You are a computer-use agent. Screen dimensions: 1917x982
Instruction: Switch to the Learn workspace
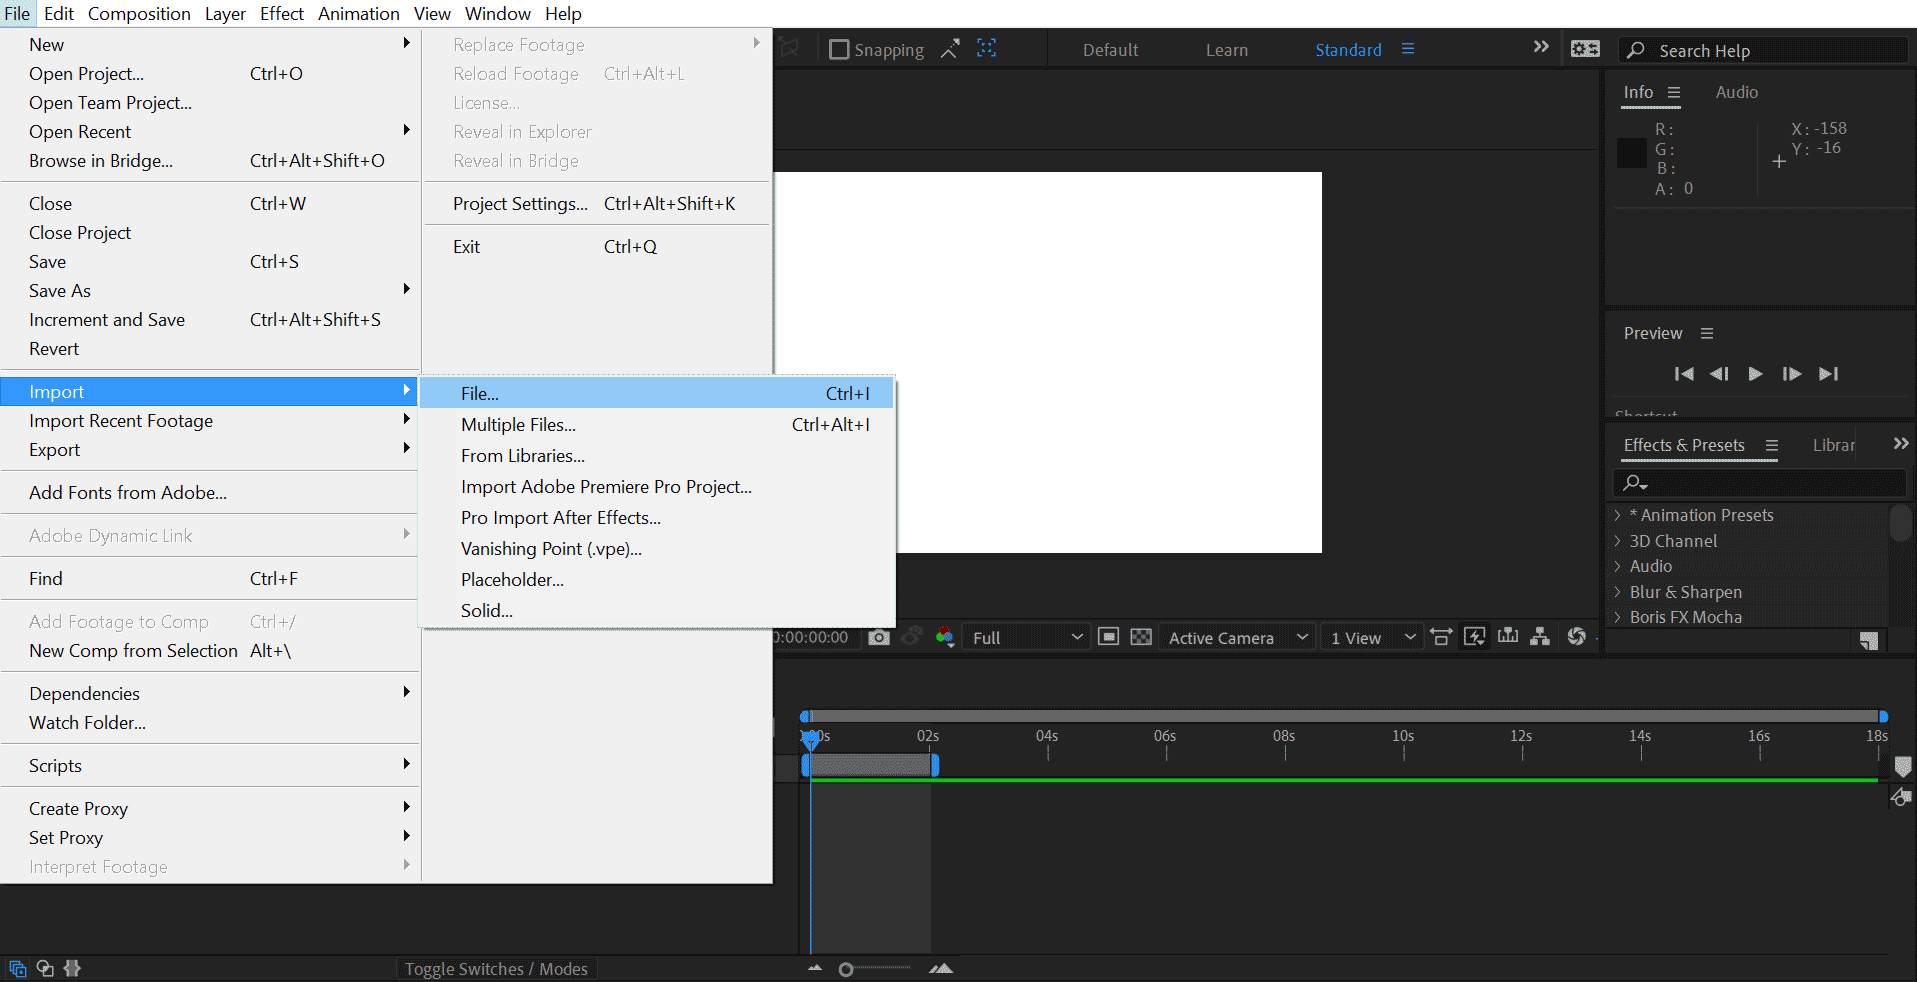tap(1227, 50)
